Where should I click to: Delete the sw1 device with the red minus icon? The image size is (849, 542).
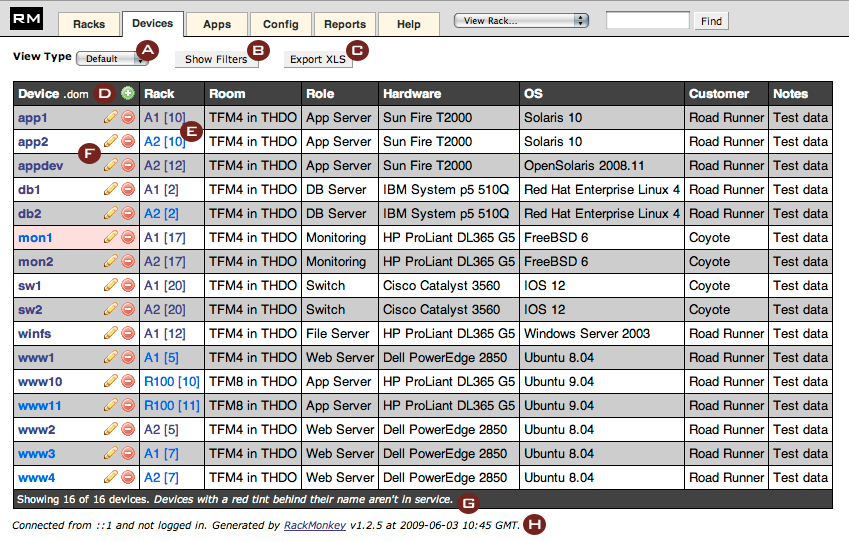pyautogui.click(x=128, y=285)
